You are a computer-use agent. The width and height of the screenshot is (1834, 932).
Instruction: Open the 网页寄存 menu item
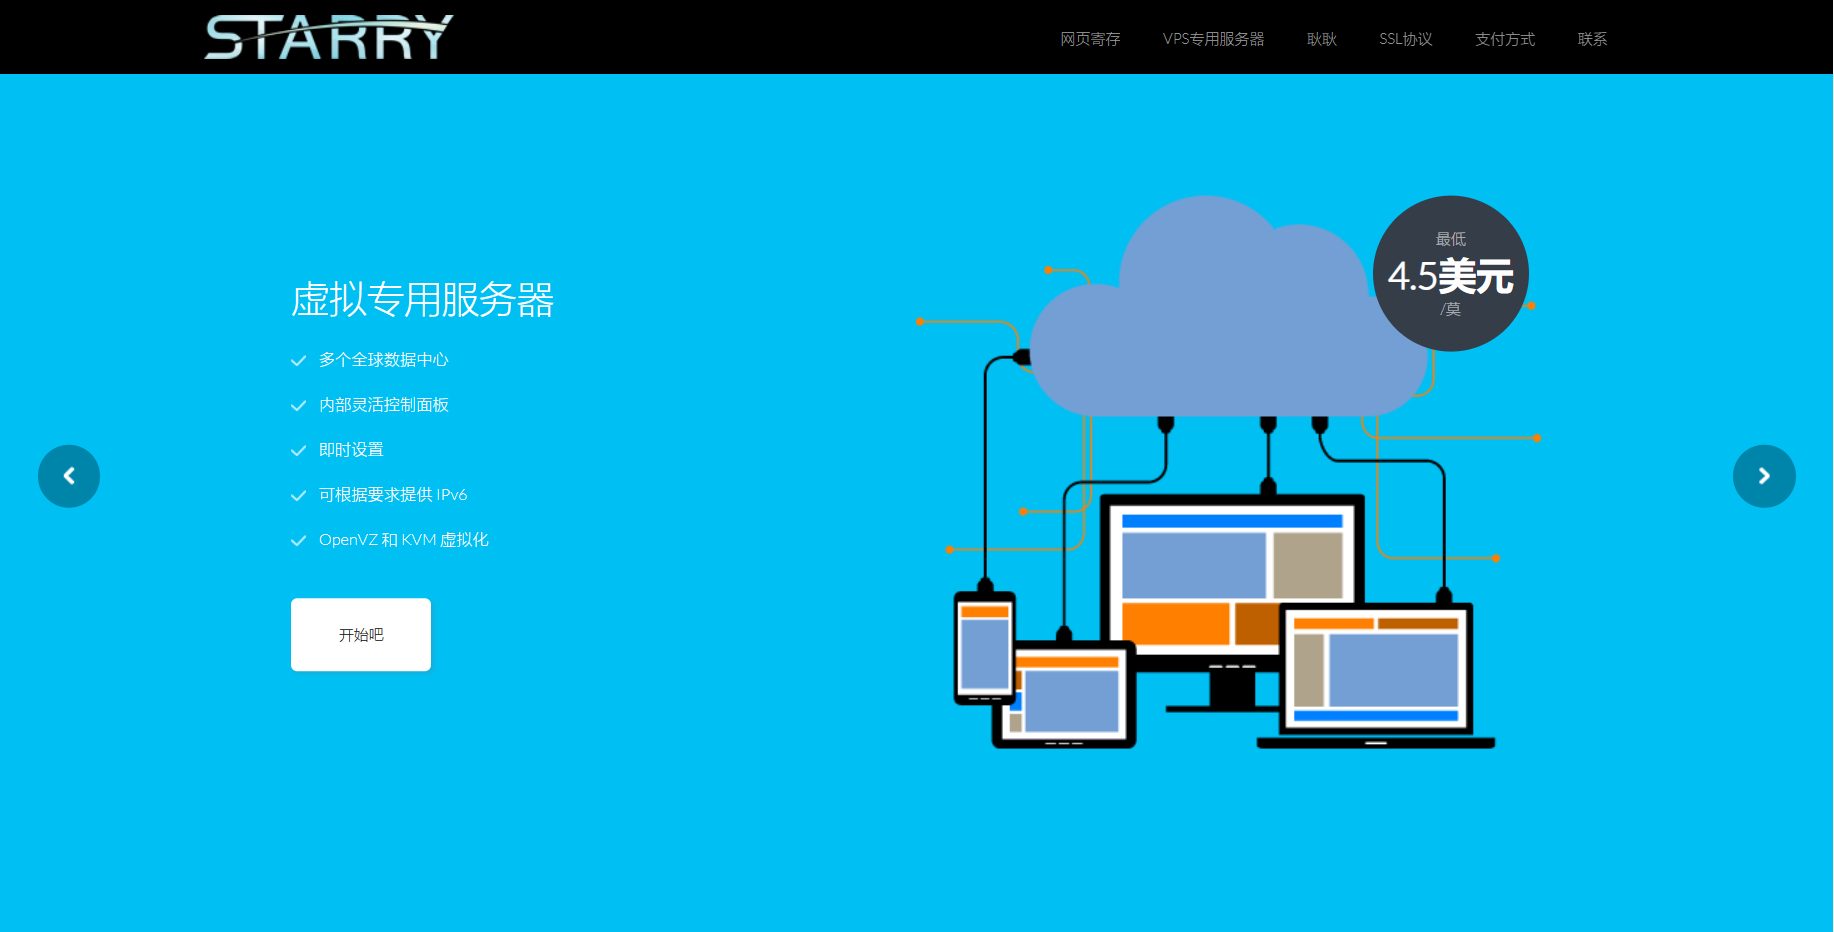click(x=1090, y=39)
